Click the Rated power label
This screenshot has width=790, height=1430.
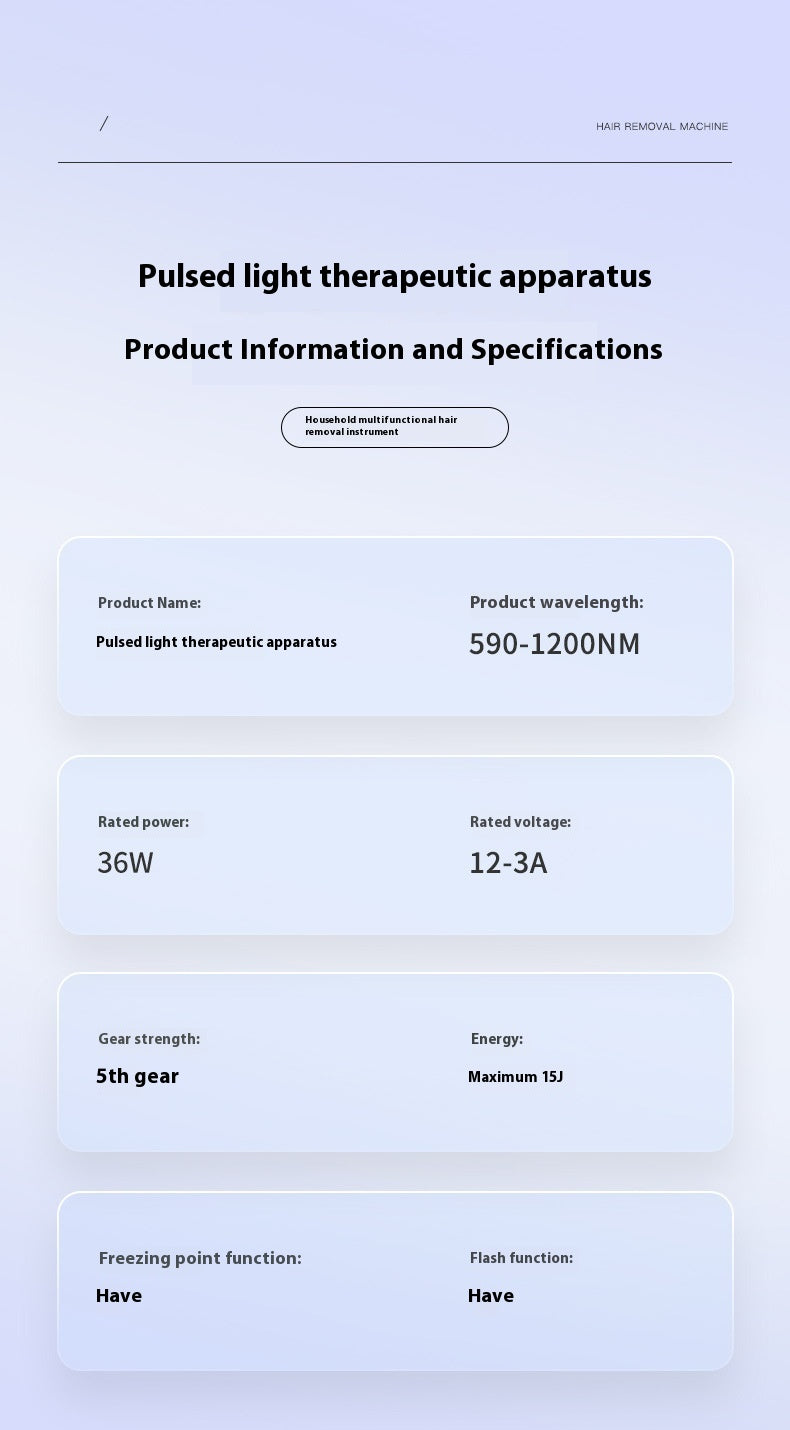143,822
